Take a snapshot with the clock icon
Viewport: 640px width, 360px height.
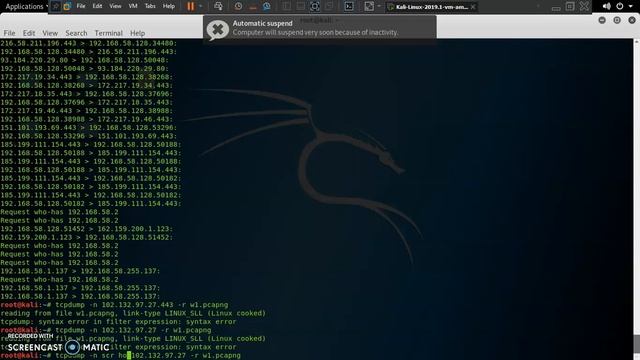[x=238, y=6]
